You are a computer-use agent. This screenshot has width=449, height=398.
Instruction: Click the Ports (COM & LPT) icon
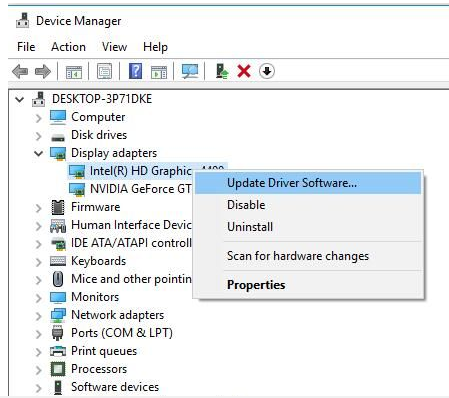(58, 333)
